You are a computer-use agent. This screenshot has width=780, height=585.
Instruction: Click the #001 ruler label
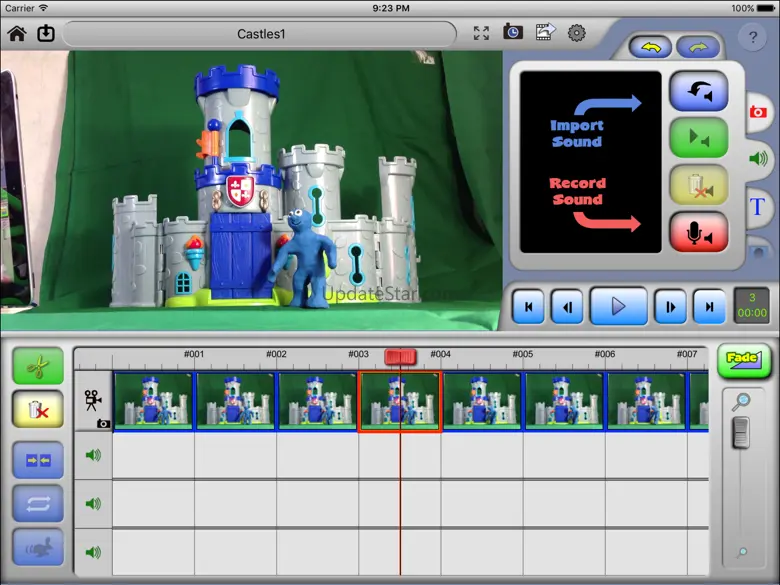(194, 354)
